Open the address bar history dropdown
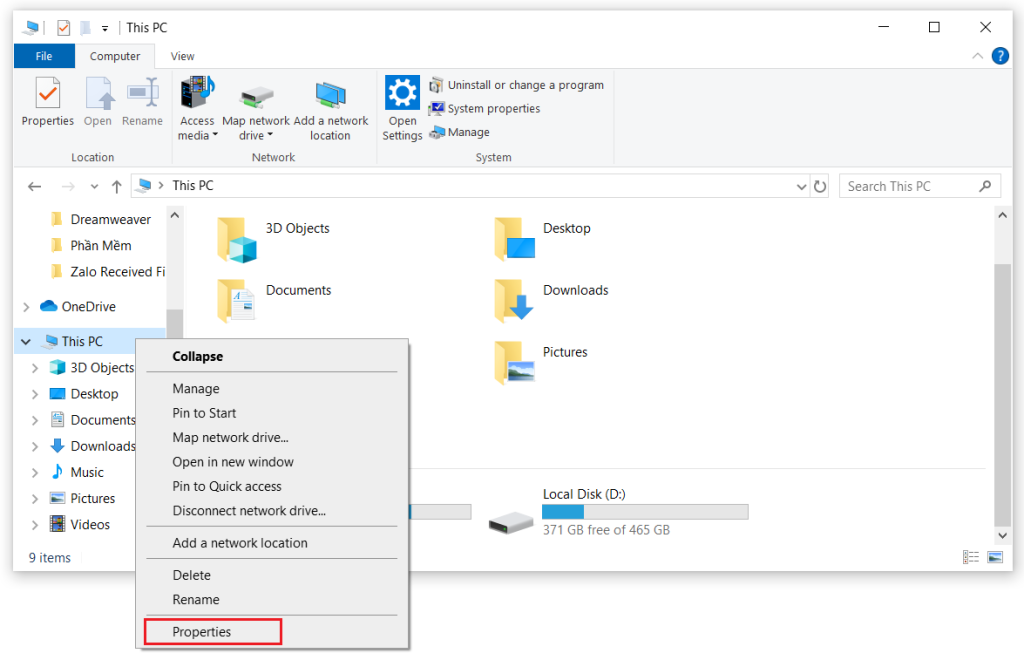Screen dimensions: 1024x660 (800, 185)
